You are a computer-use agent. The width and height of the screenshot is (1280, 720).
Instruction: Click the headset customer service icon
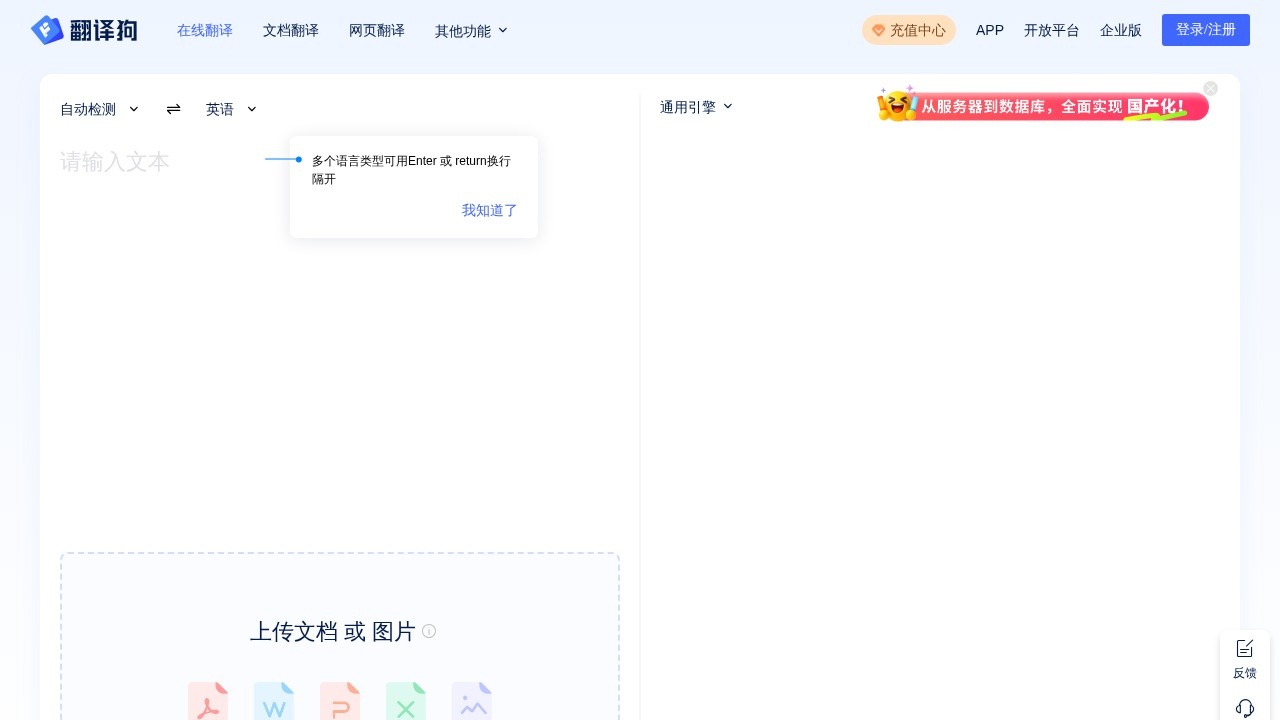[x=1245, y=708]
